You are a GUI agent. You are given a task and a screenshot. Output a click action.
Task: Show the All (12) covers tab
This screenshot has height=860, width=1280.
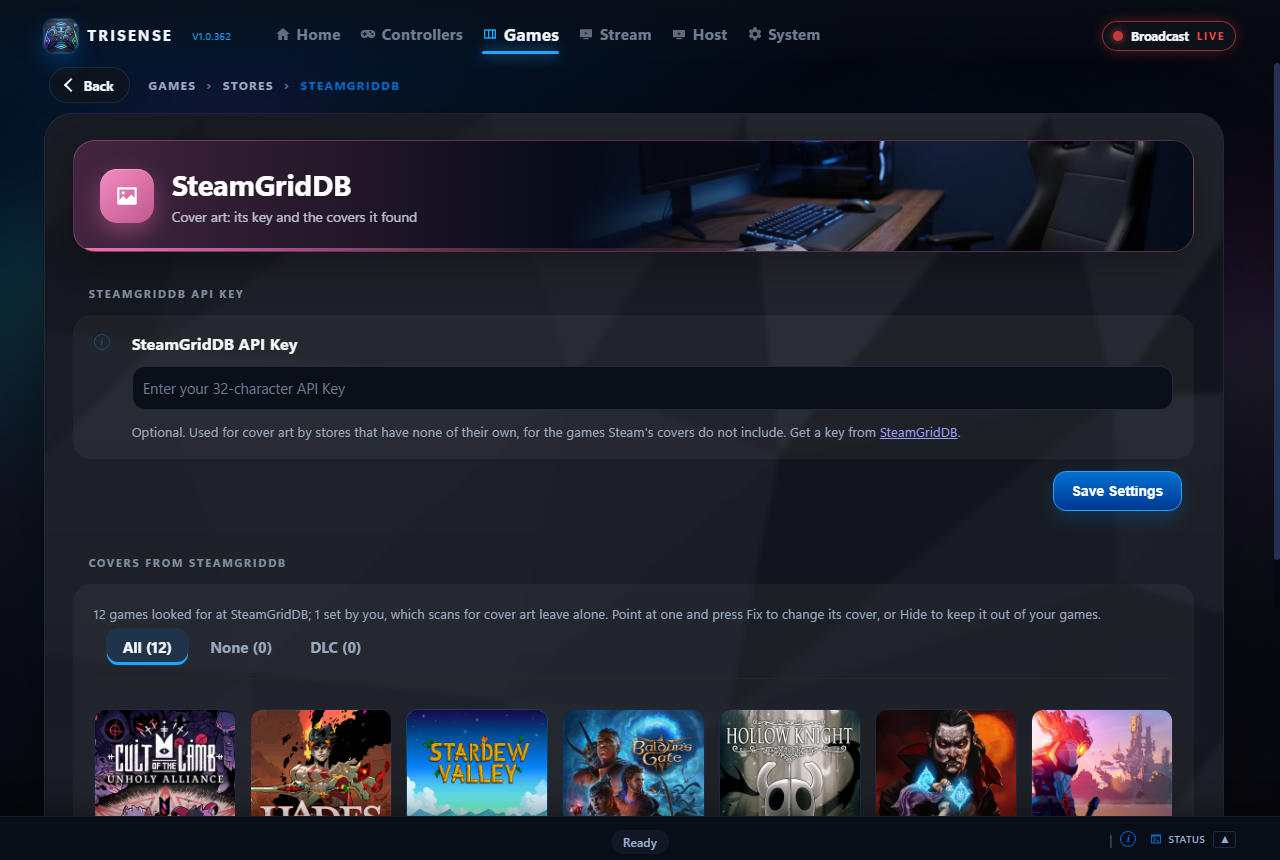click(x=147, y=648)
